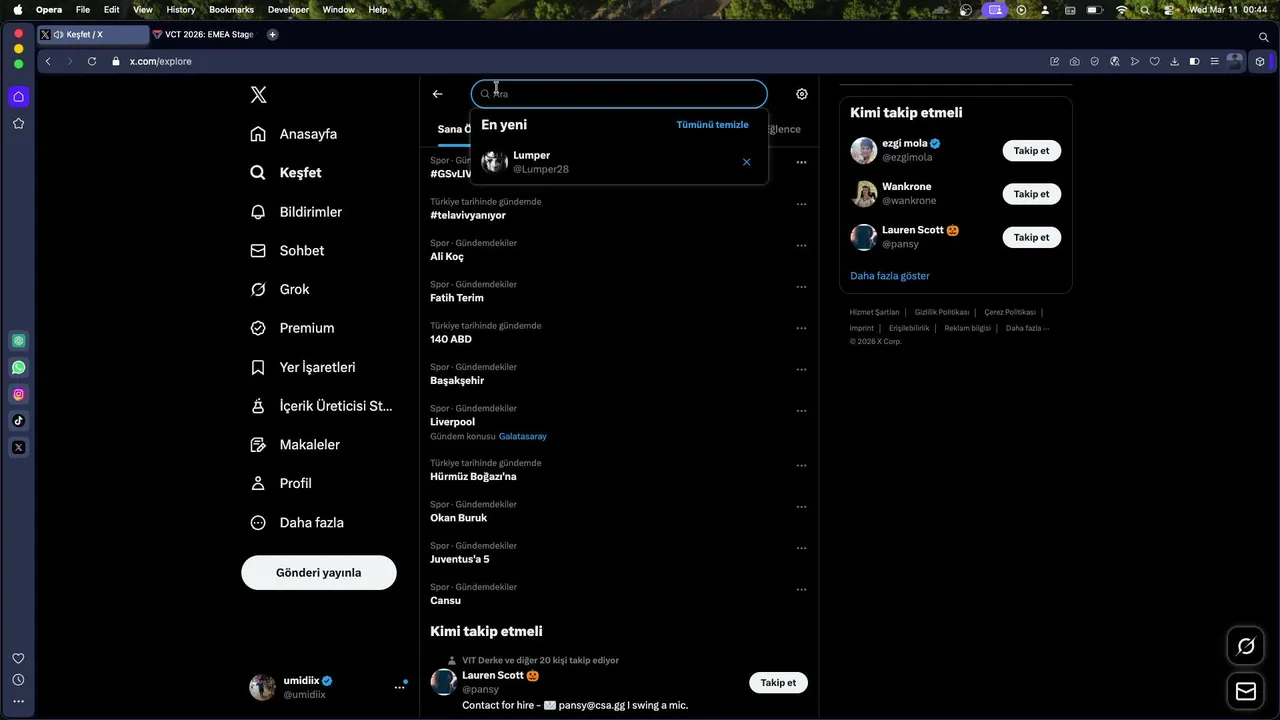Open the Developer menu in menu bar

288,9
